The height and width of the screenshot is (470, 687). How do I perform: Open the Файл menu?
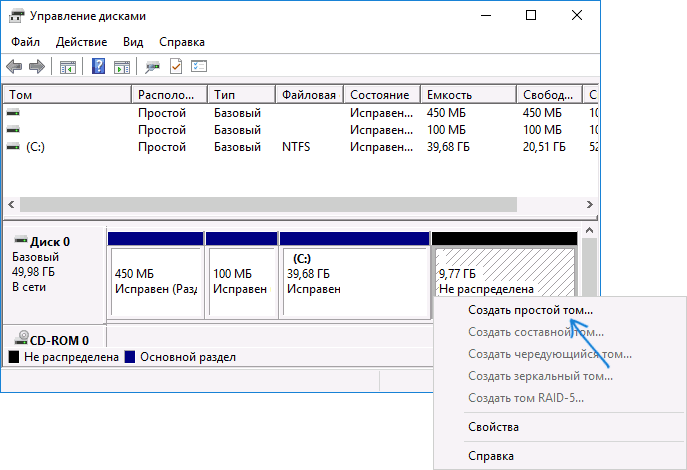pos(26,42)
